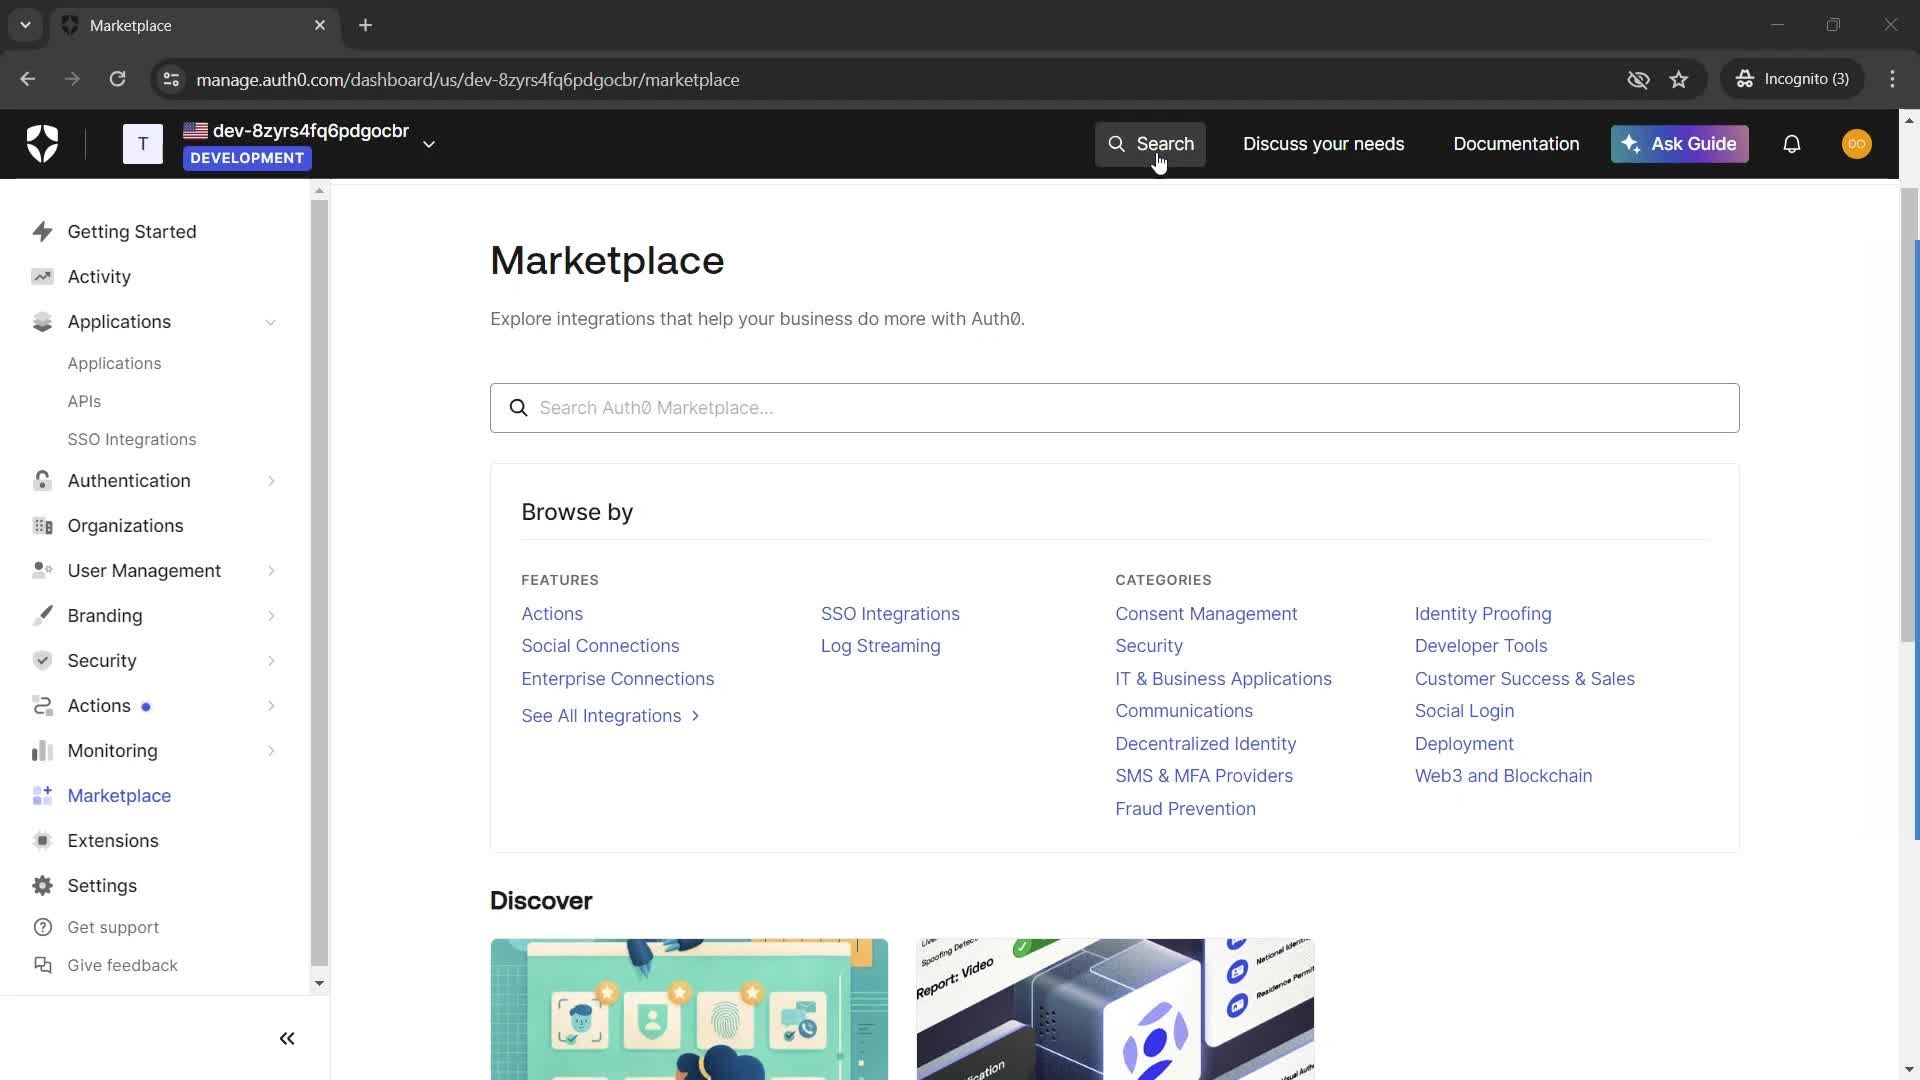Expand the Authentication section chevron
The height and width of the screenshot is (1080, 1920).
pyautogui.click(x=271, y=481)
